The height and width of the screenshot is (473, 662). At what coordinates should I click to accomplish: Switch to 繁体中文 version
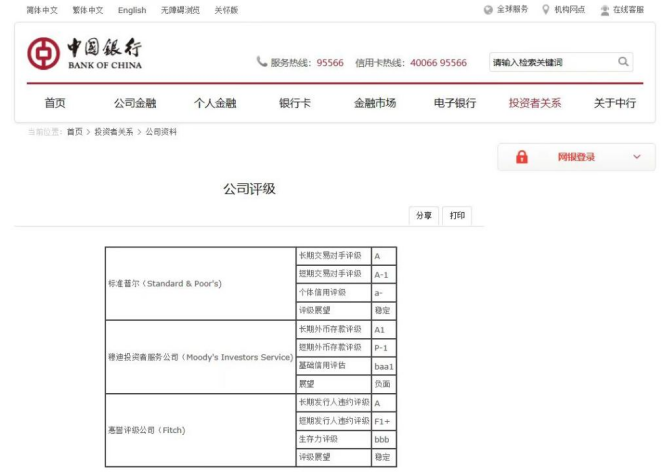[87, 10]
